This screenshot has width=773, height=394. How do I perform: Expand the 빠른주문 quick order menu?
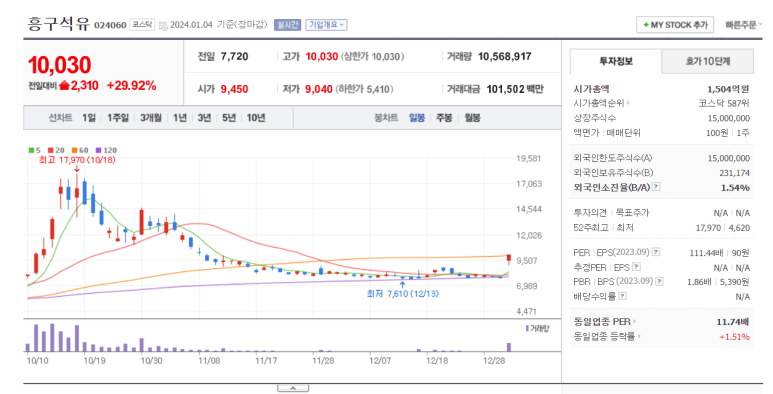point(743,25)
